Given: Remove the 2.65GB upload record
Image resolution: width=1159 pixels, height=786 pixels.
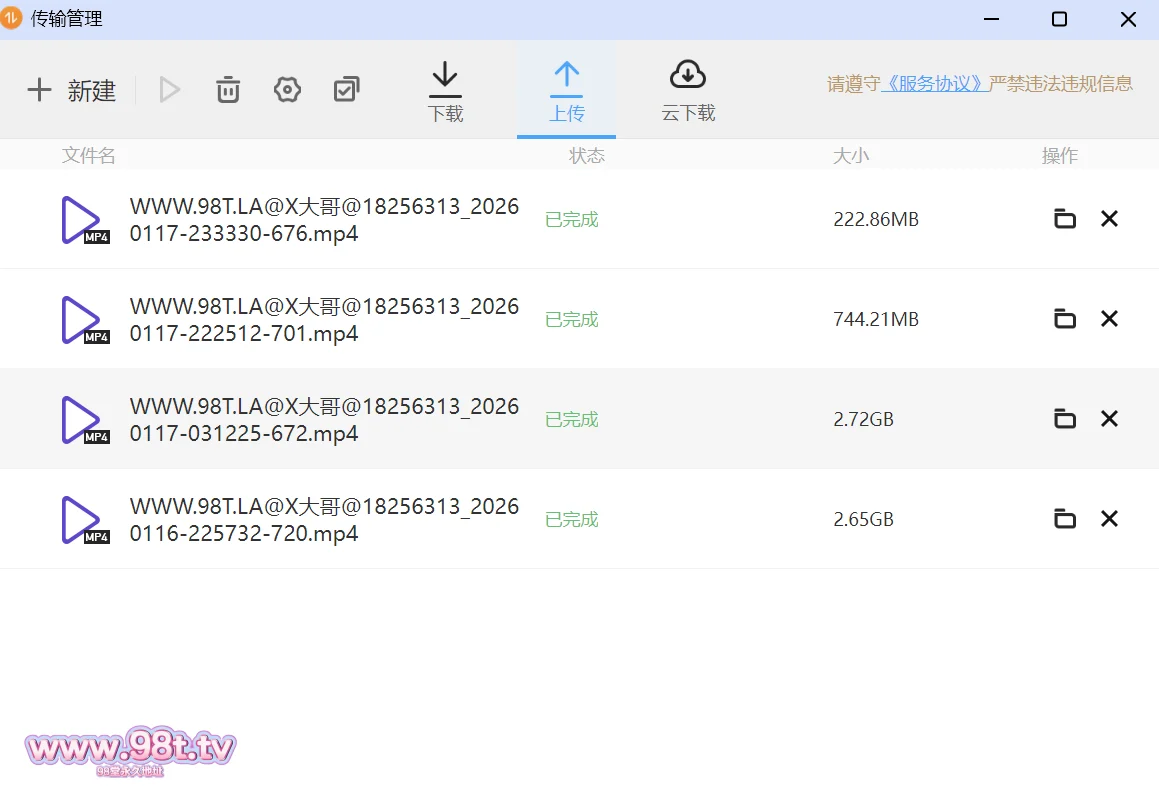Looking at the screenshot, I should coord(1109,519).
